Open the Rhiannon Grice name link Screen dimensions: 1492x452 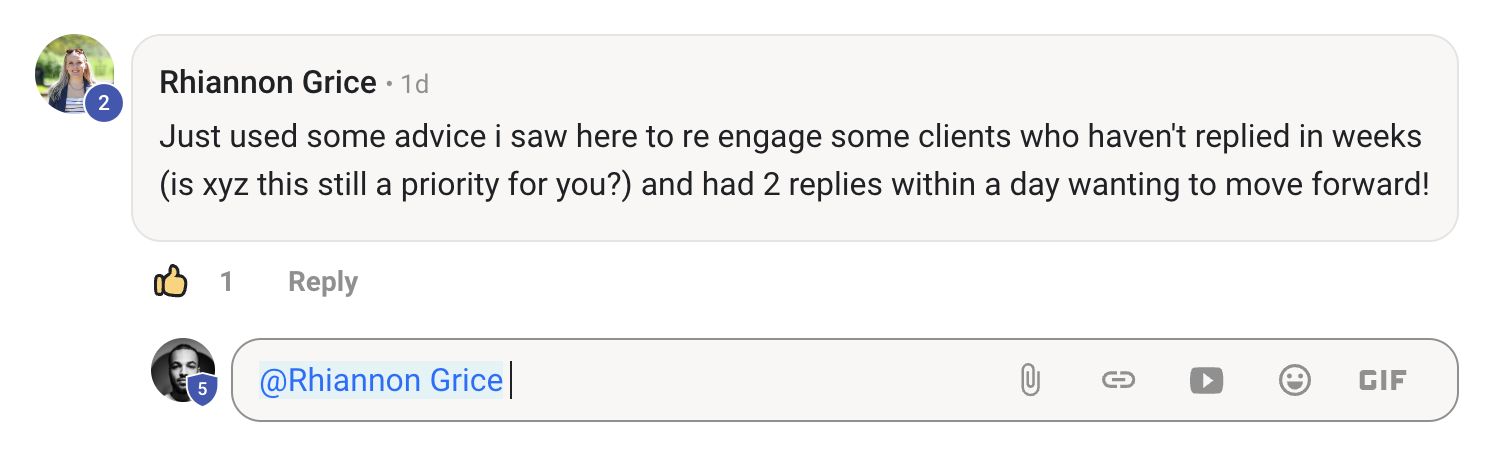267,83
